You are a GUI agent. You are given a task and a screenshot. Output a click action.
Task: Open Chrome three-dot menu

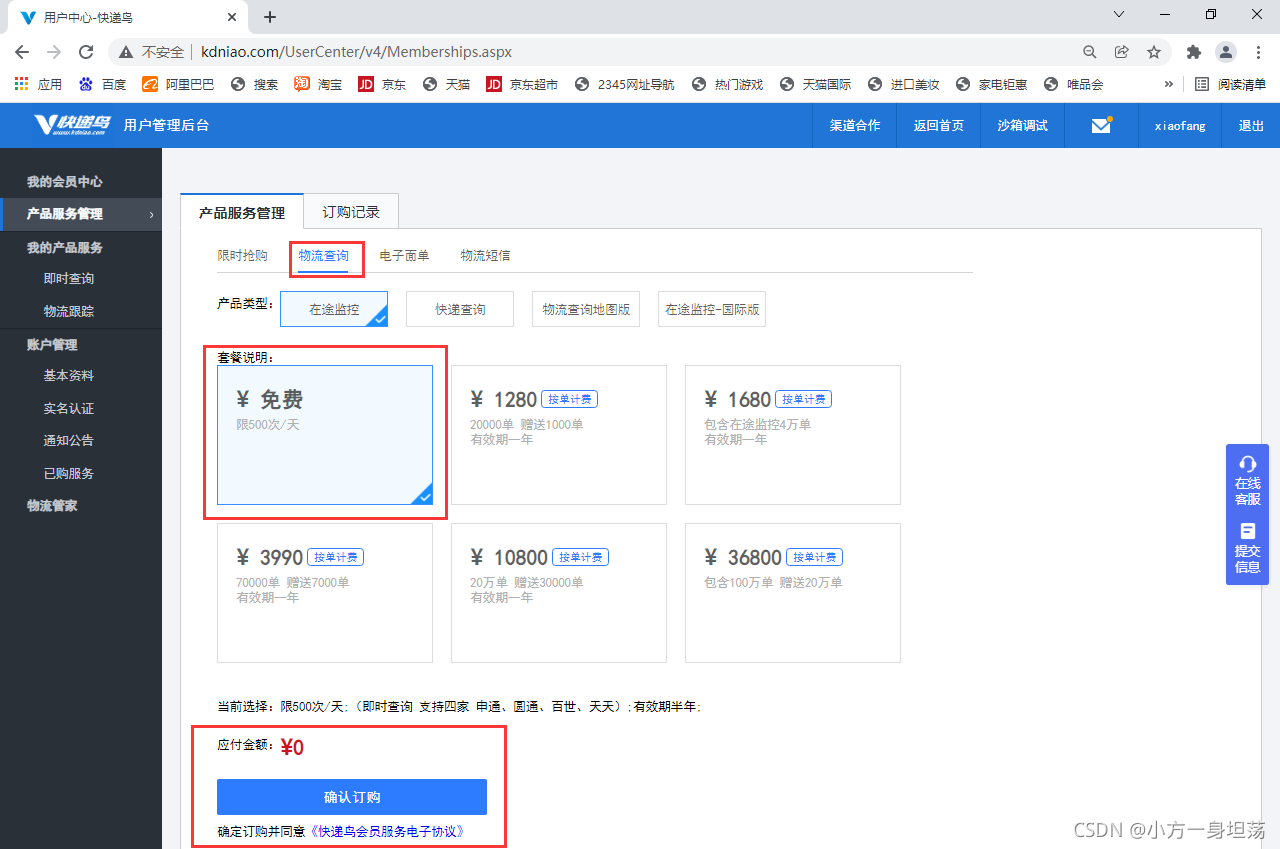pos(1258,52)
